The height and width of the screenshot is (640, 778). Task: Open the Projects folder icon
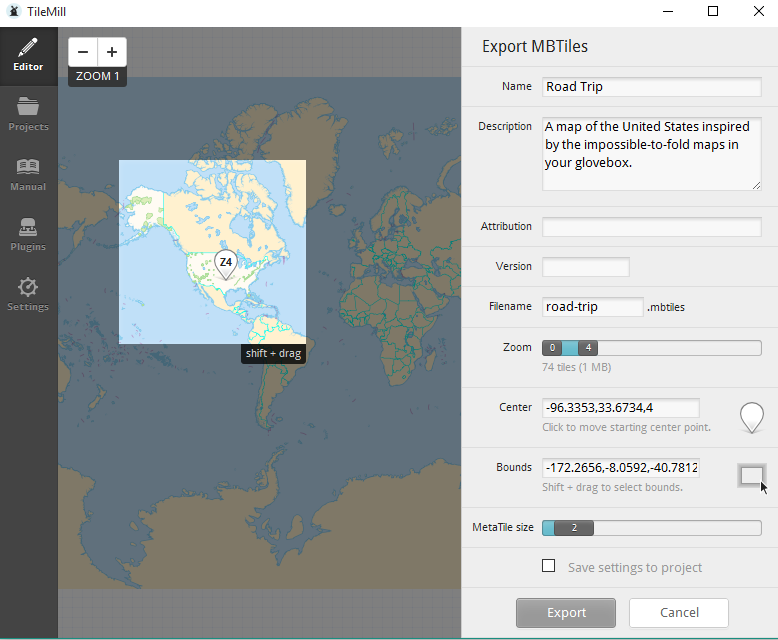click(x=28, y=114)
